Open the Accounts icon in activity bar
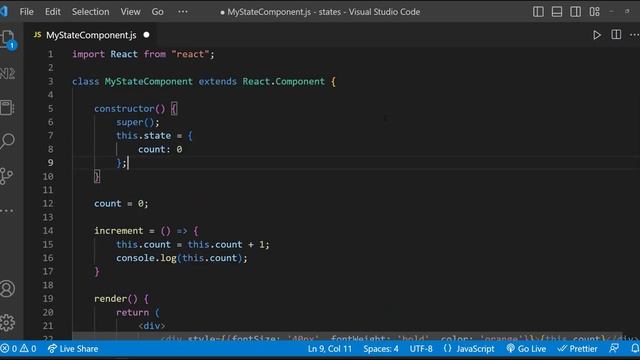The image size is (640, 360). [7, 289]
